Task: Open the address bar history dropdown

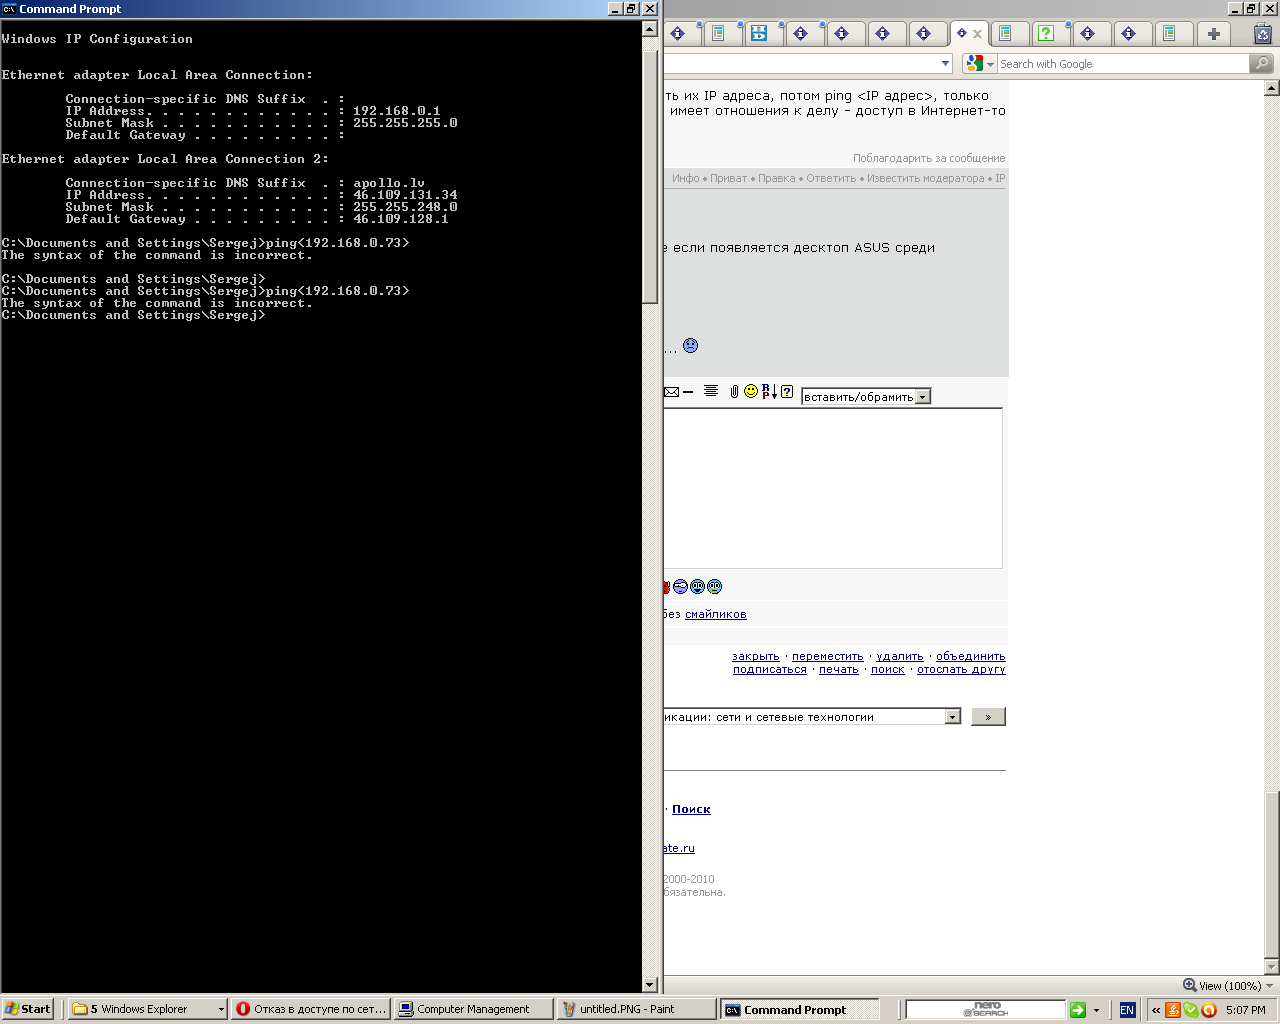Action: pyautogui.click(x=945, y=64)
